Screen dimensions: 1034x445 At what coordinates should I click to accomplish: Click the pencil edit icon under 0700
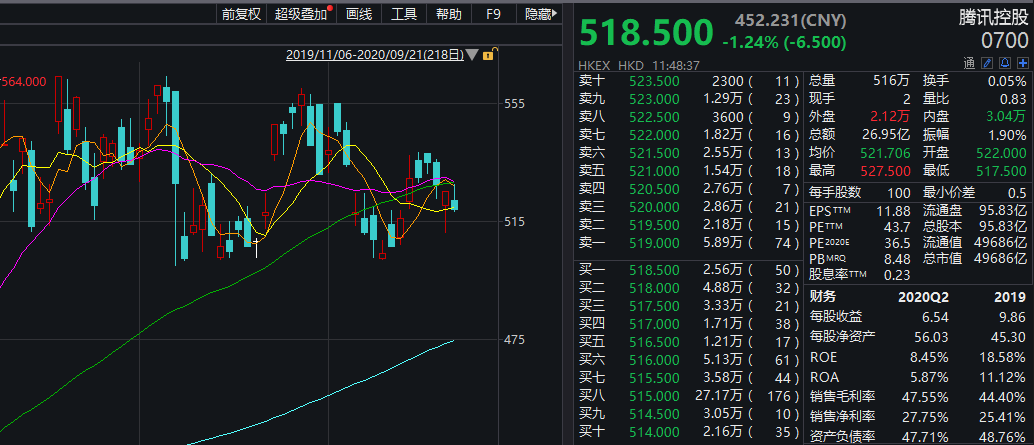987,64
